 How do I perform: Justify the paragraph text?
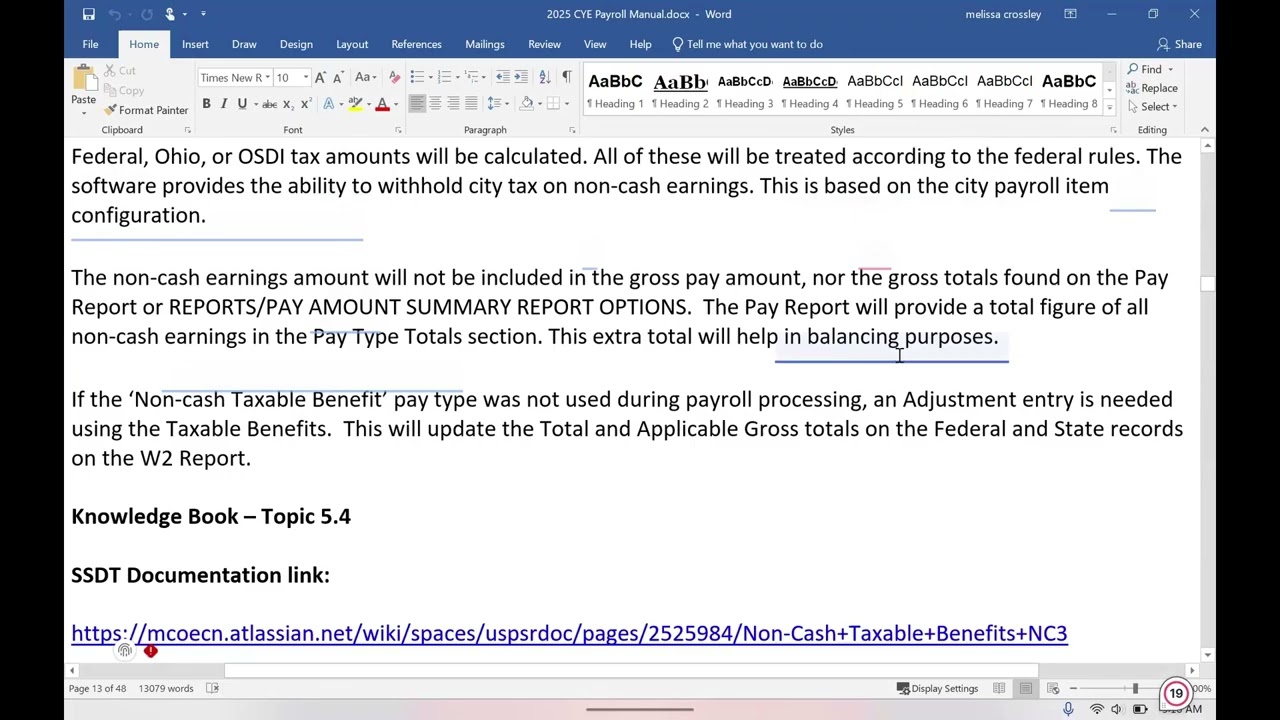coord(471,104)
